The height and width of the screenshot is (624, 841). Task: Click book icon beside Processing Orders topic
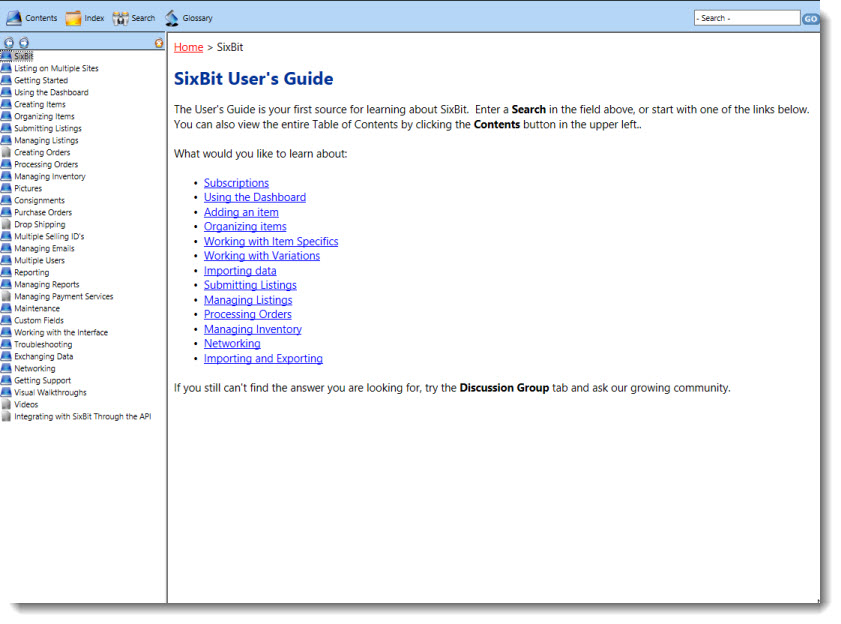pos(6,164)
